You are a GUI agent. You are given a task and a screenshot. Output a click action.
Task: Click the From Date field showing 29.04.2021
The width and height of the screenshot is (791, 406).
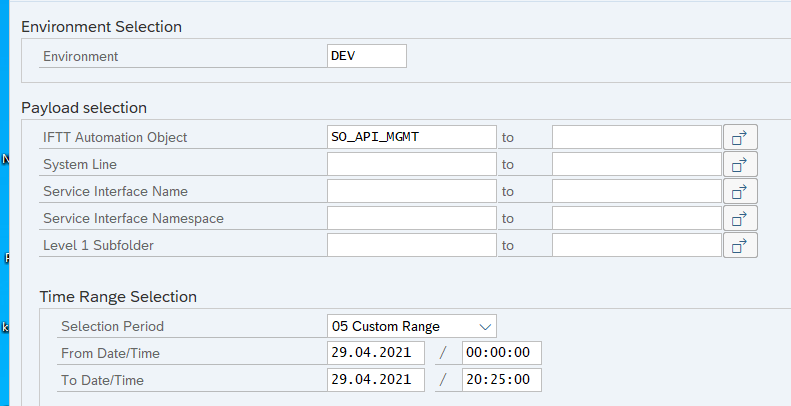[x=375, y=353]
